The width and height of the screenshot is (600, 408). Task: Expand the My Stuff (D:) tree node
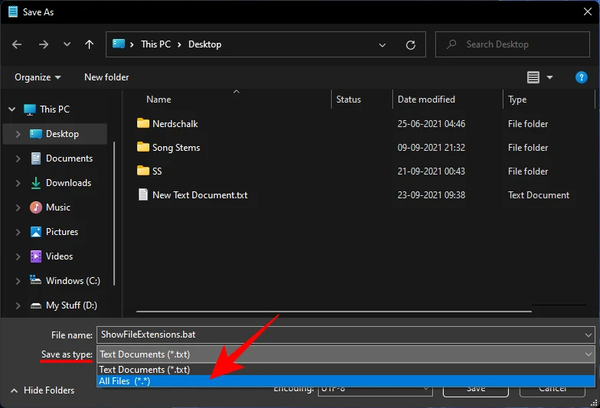coord(18,305)
